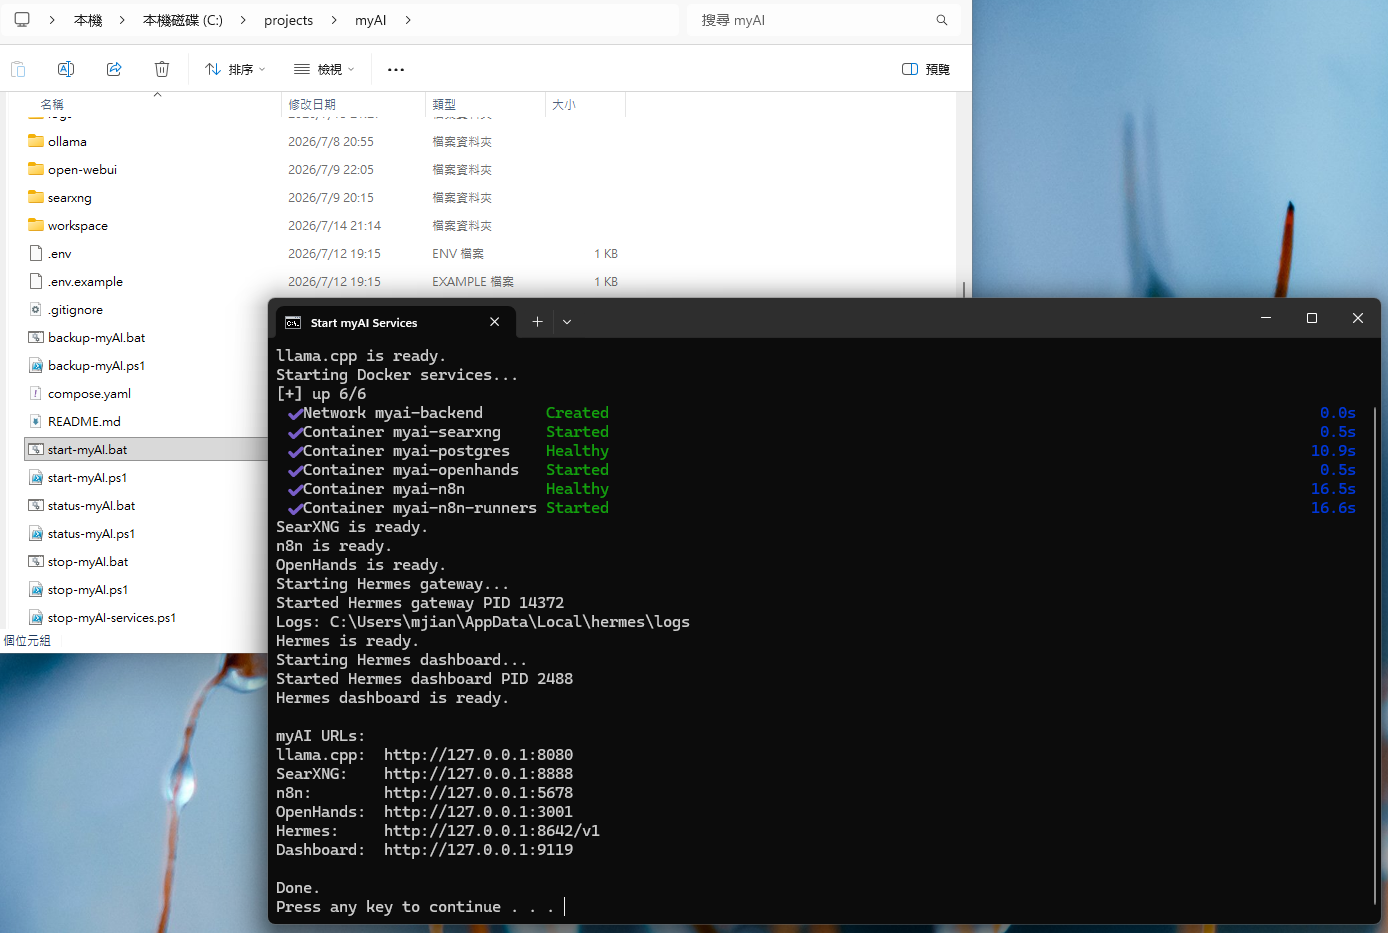1388x933 pixels.
Task: Select README.md file icon
Action: pyautogui.click(x=36, y=421)
